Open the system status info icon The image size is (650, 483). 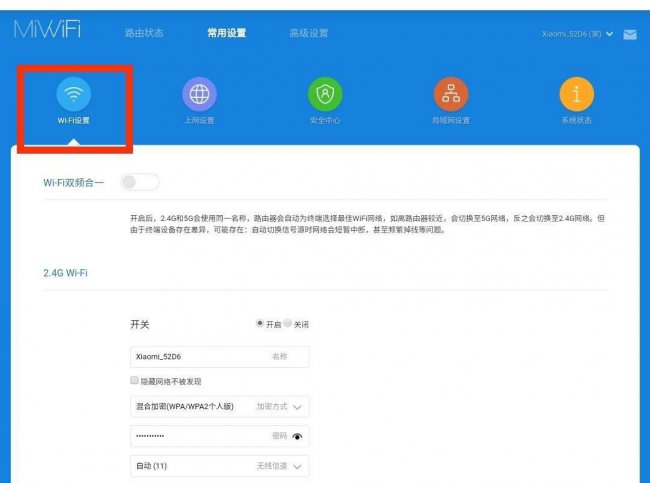(577, 95)
